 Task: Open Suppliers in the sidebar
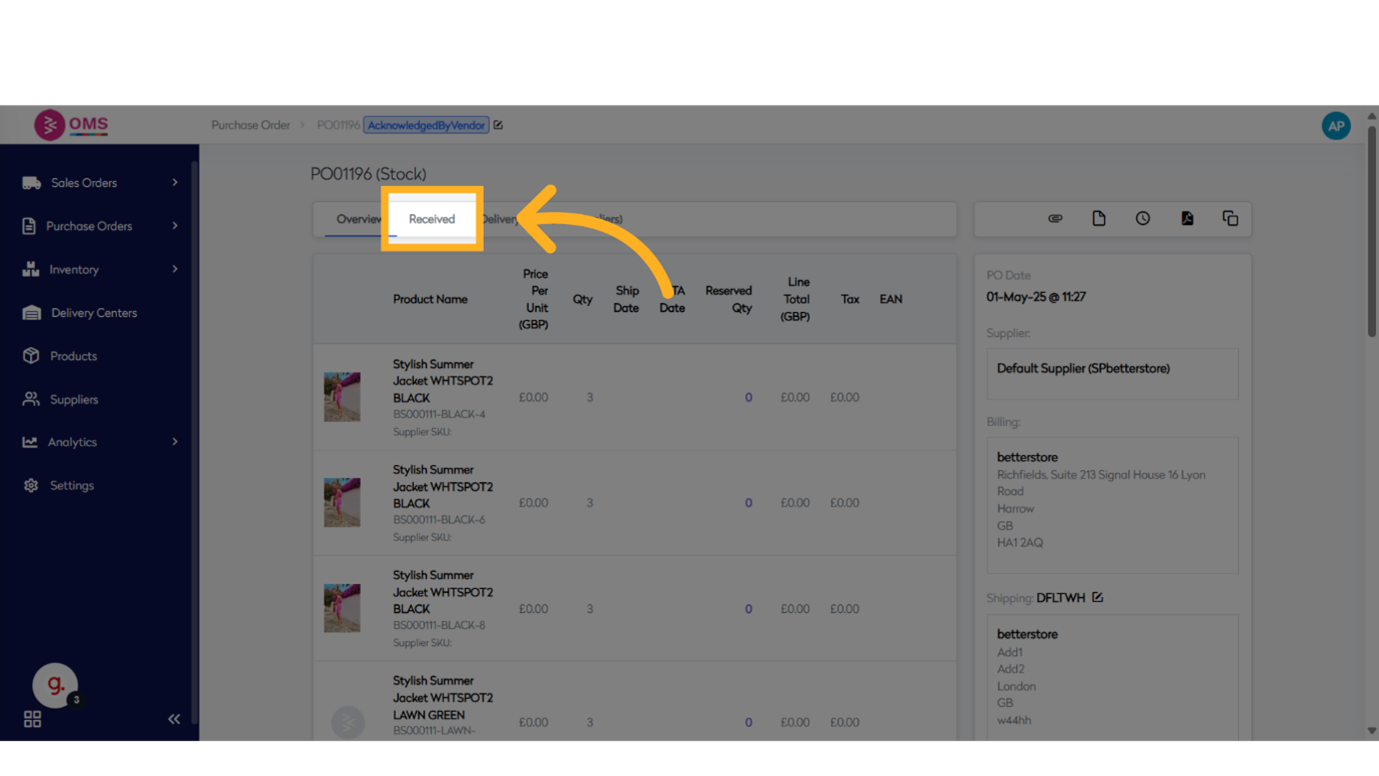[x=74, y=399]
